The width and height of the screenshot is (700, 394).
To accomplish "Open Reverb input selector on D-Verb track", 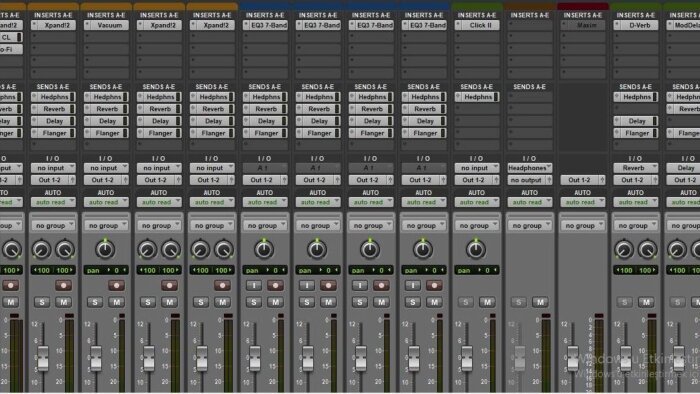I will point(636,168).
